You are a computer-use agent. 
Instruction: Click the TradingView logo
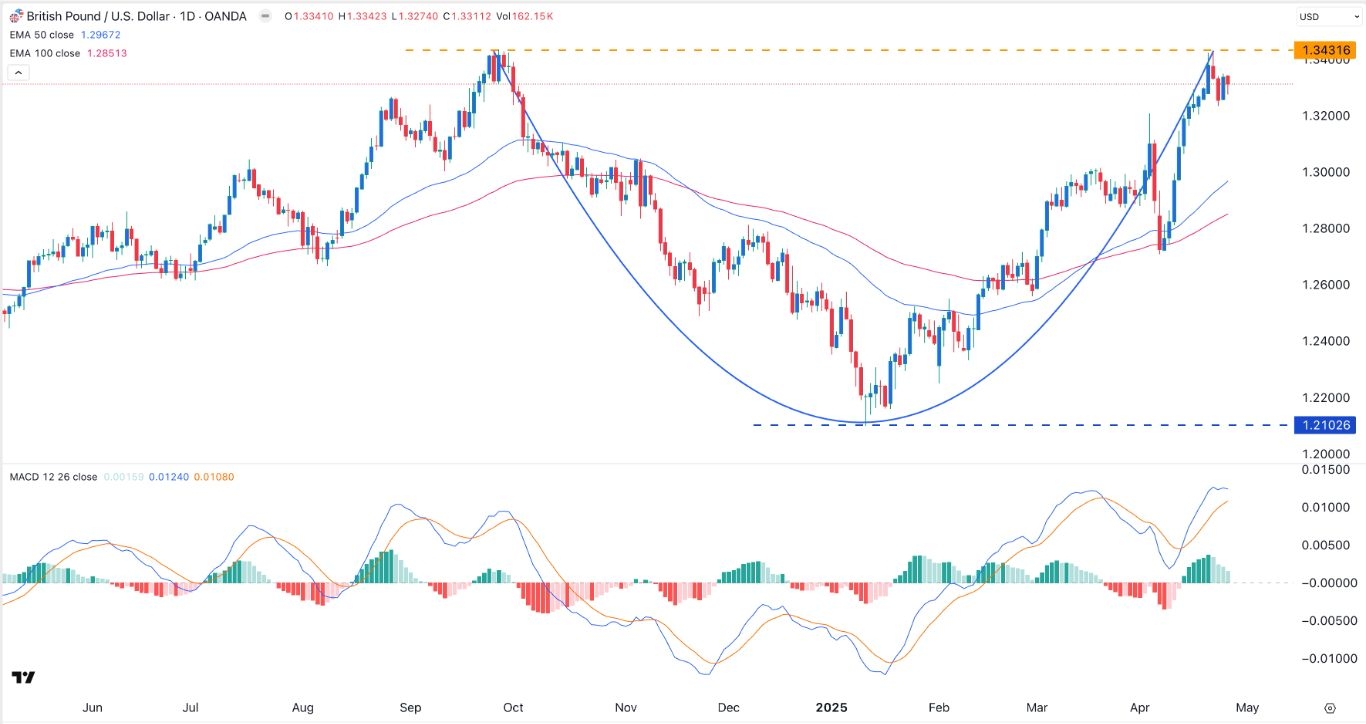click(24, 678)
